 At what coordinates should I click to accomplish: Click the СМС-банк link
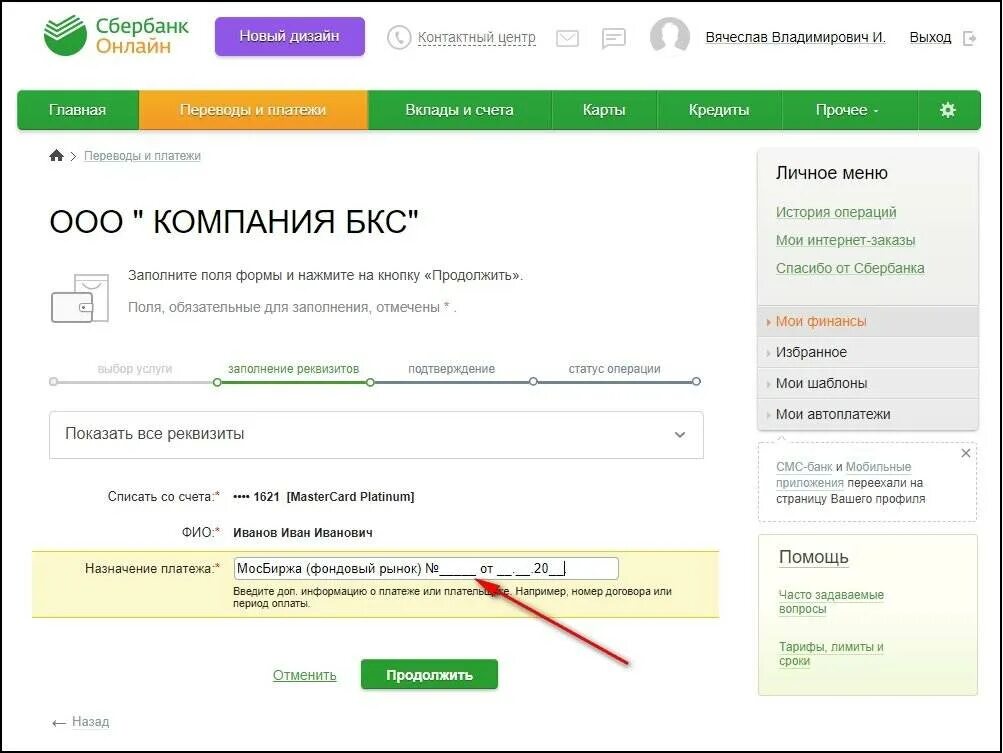804,467
